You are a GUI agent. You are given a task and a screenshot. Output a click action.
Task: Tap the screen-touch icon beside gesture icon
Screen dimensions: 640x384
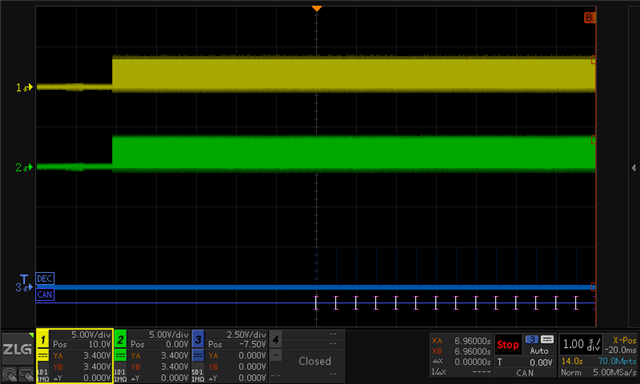tap(26, 374)
